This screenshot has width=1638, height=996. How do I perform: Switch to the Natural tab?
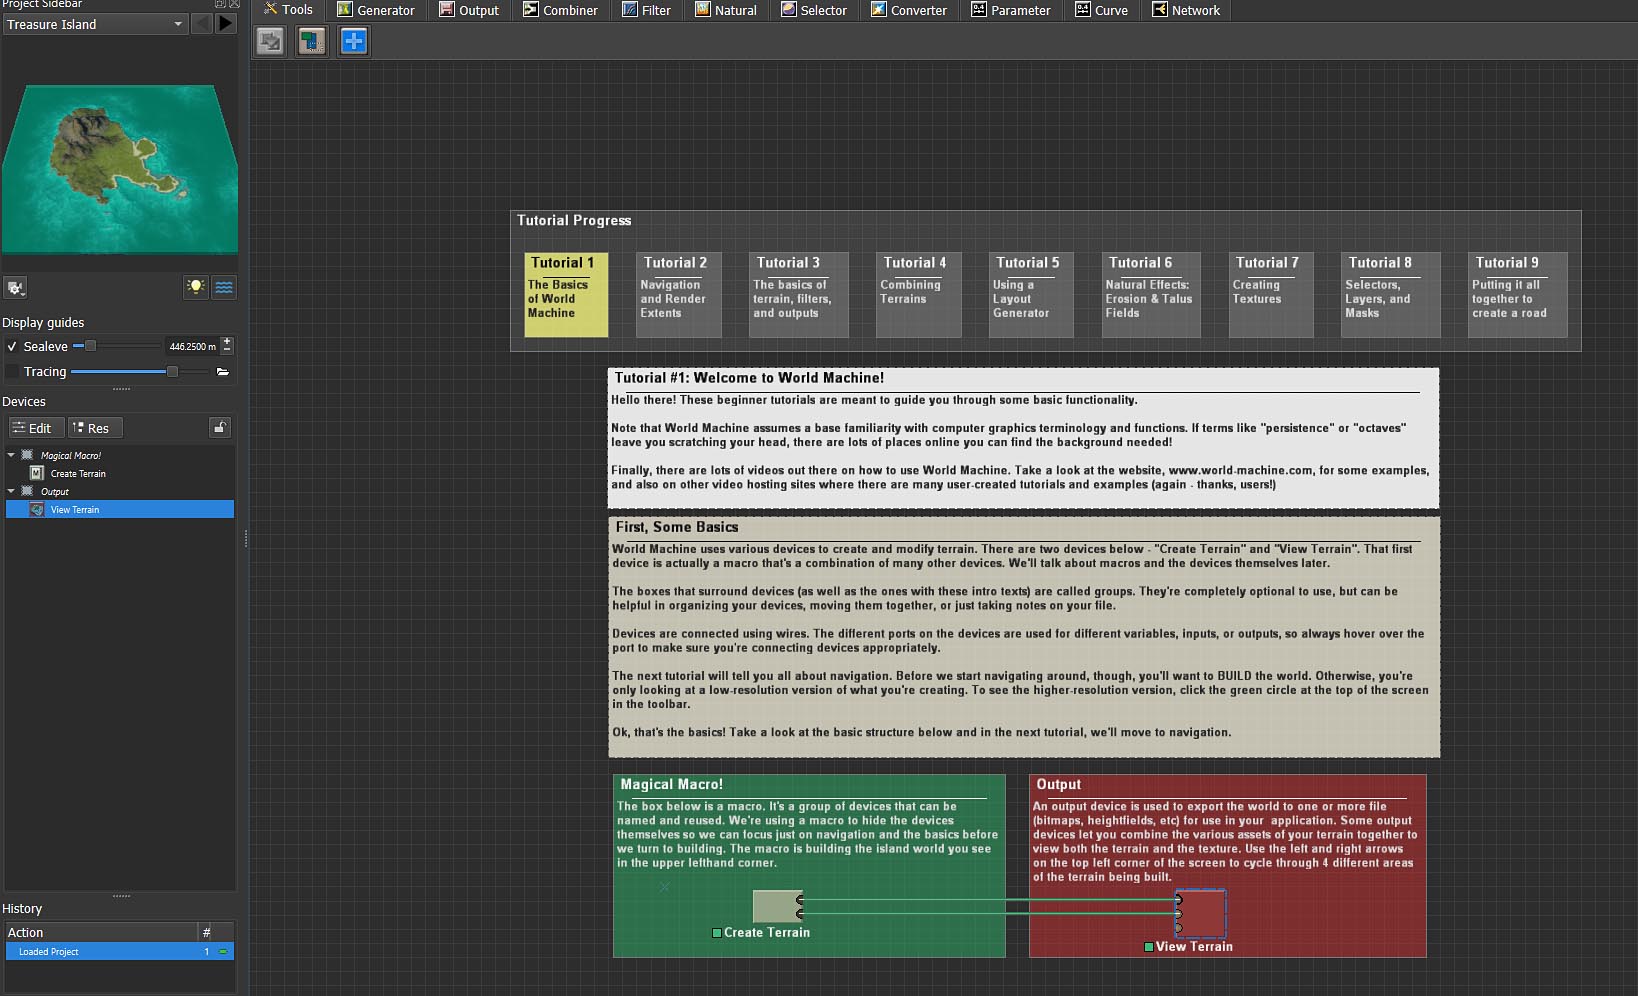[x=726, y=10]
